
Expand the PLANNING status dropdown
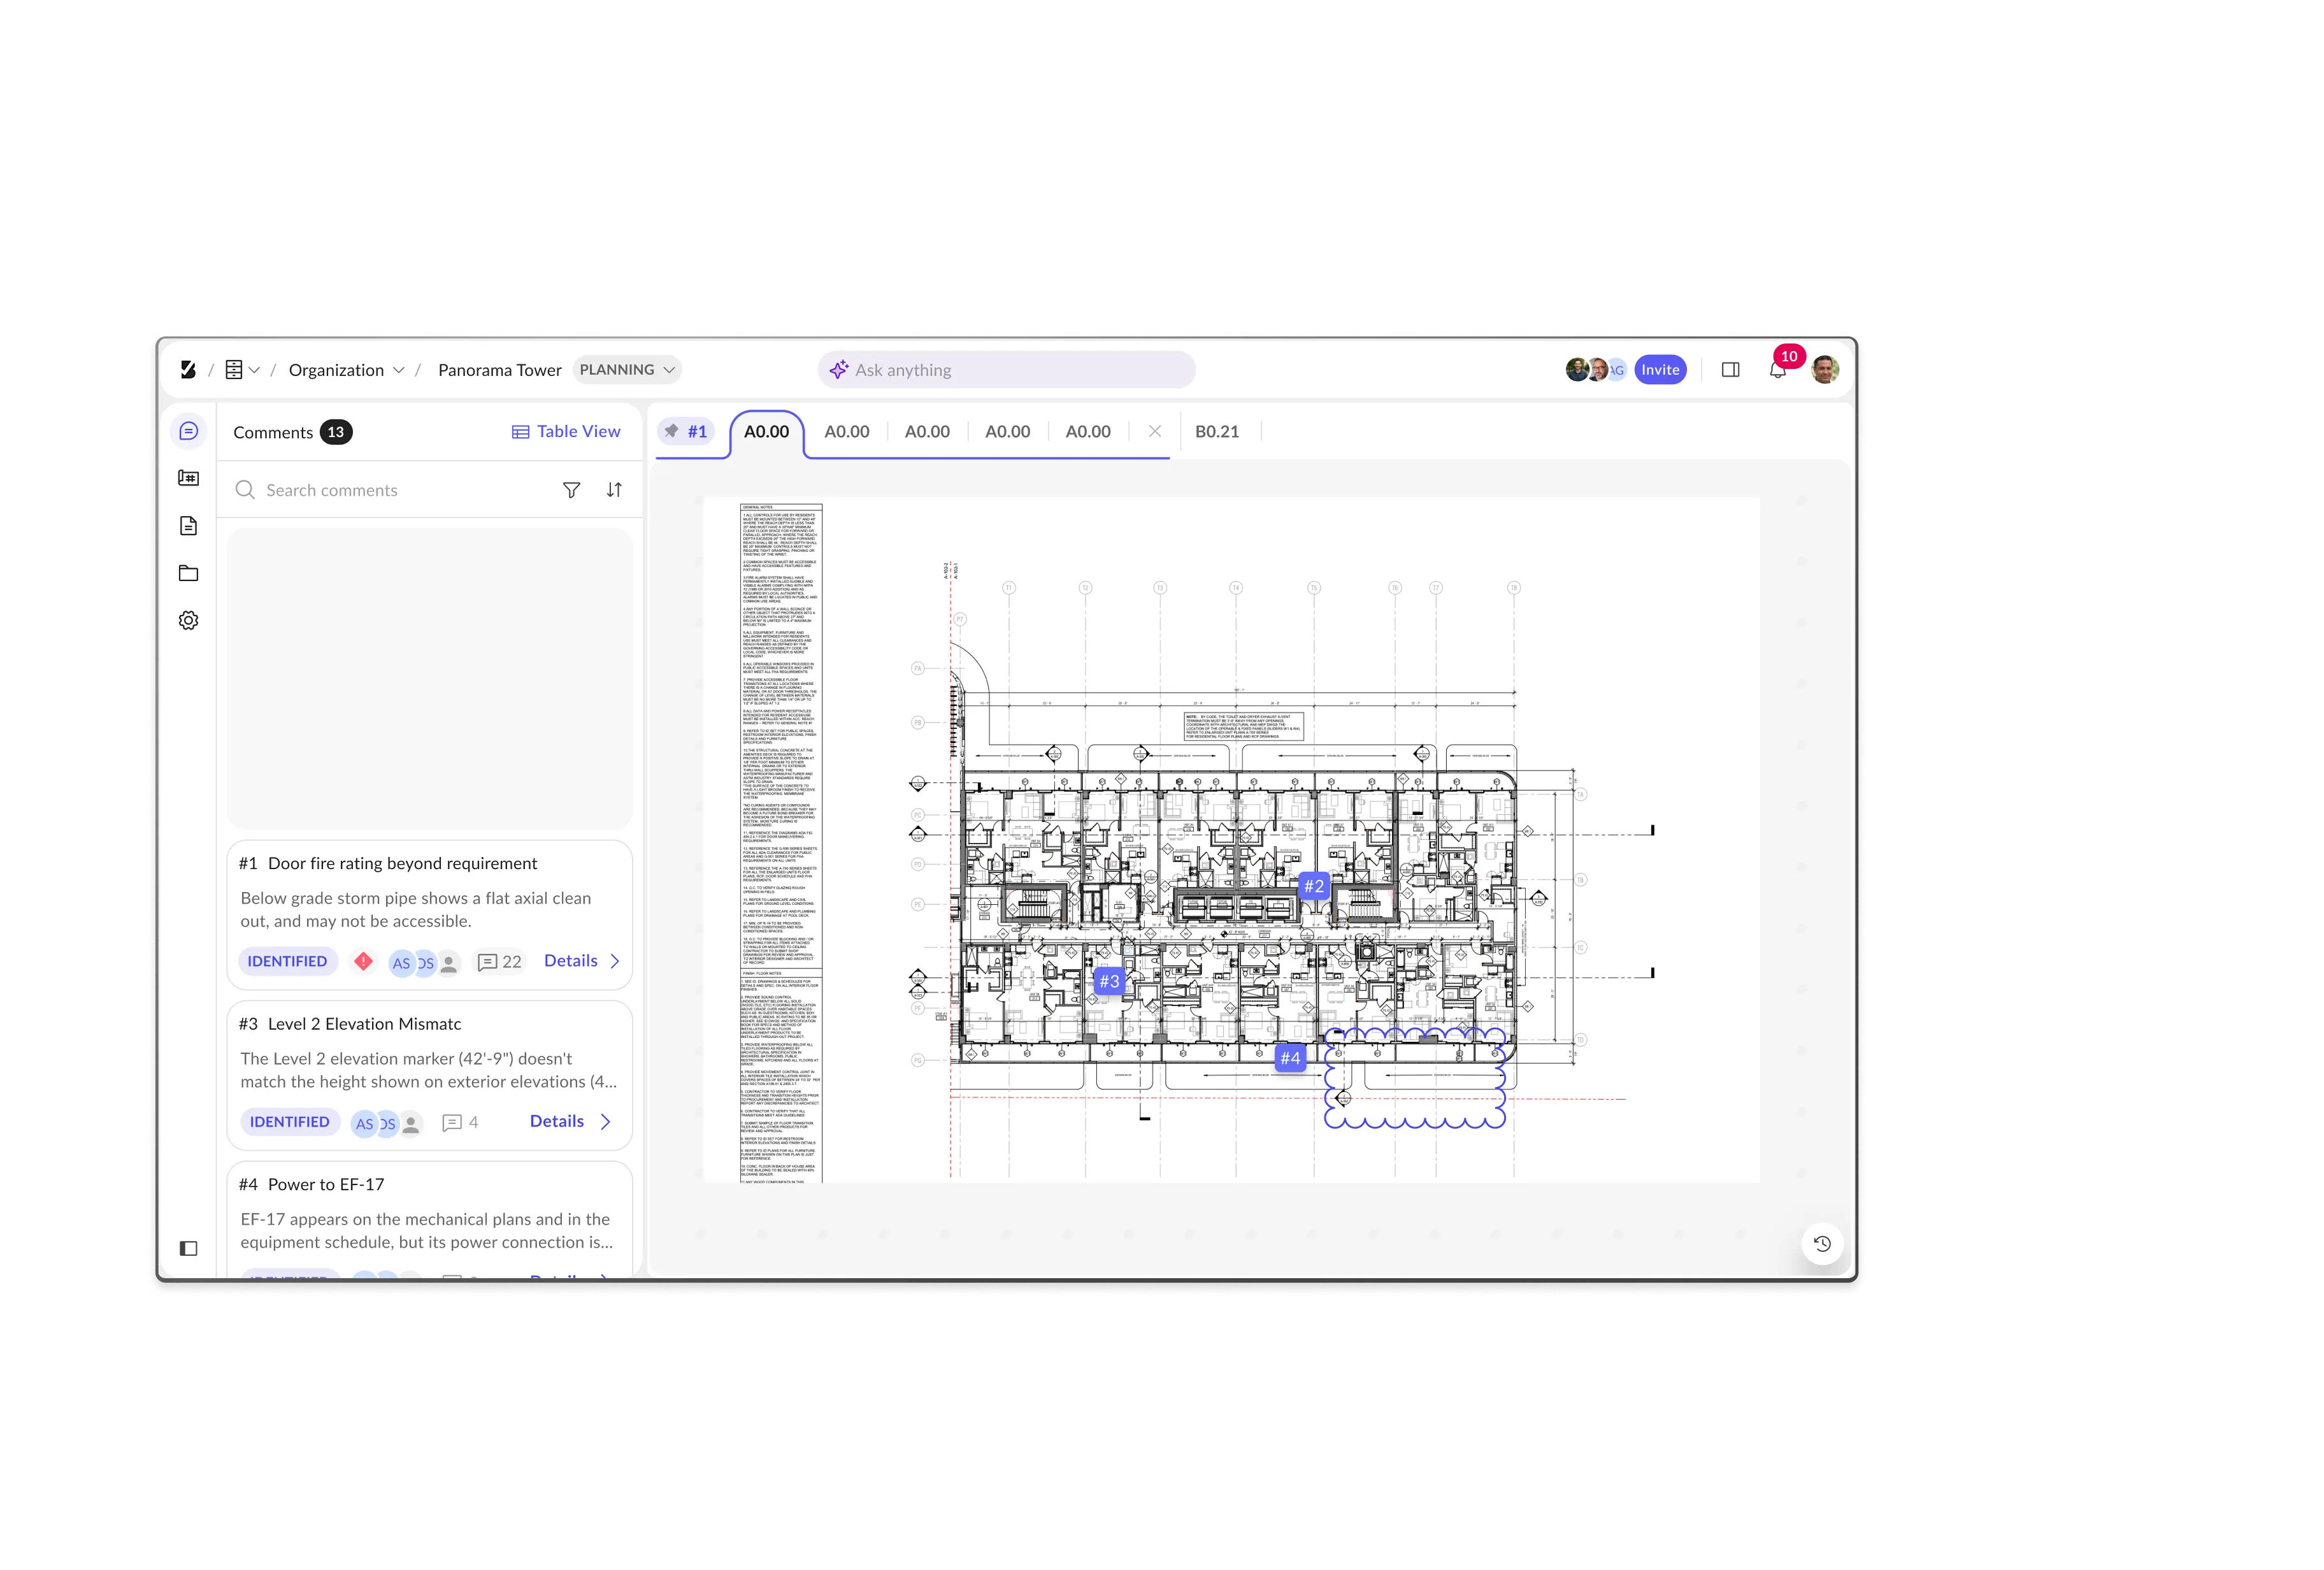(x=627, y=370)
